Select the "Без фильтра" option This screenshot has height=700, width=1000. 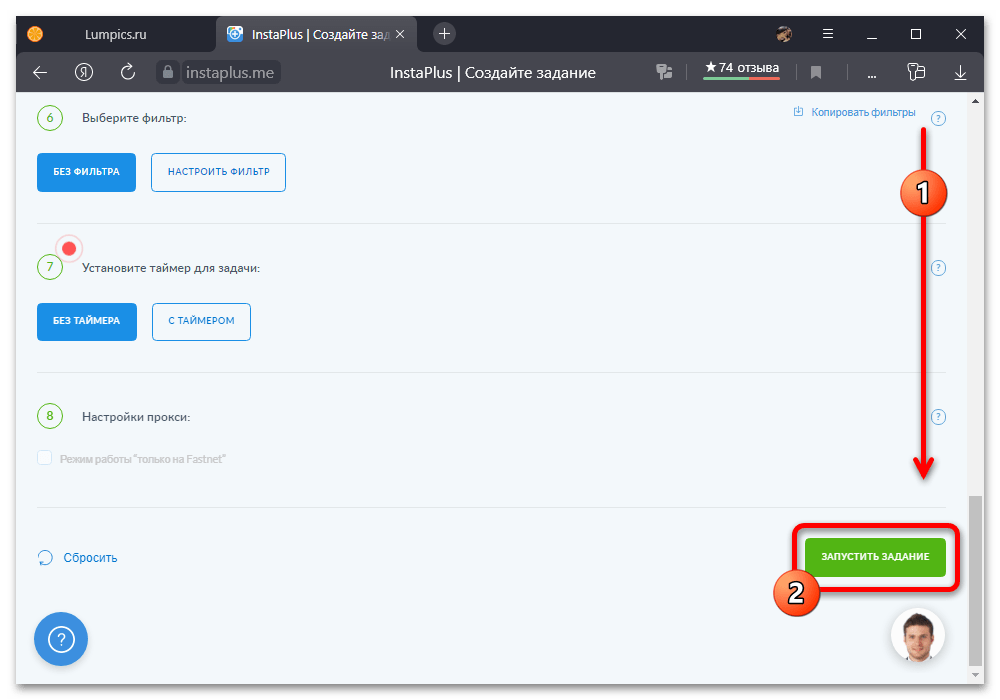point(86,172)
